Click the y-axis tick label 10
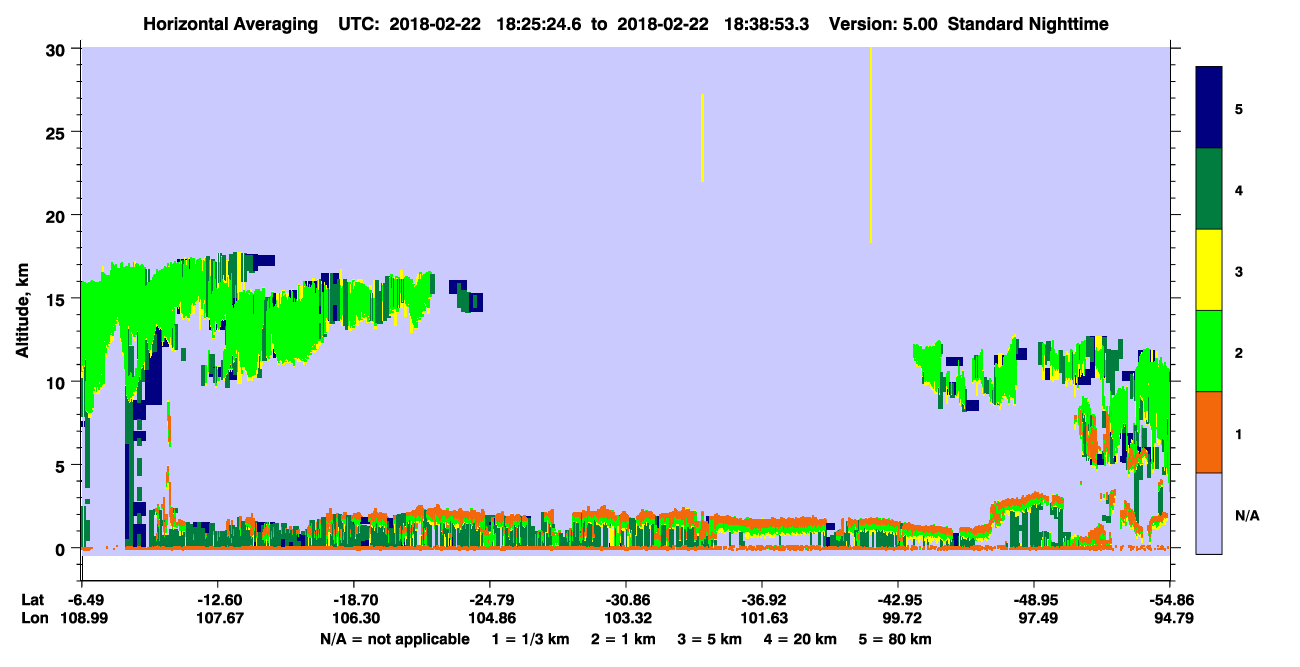Screen dimensions: 1300x667 point(58,382)
